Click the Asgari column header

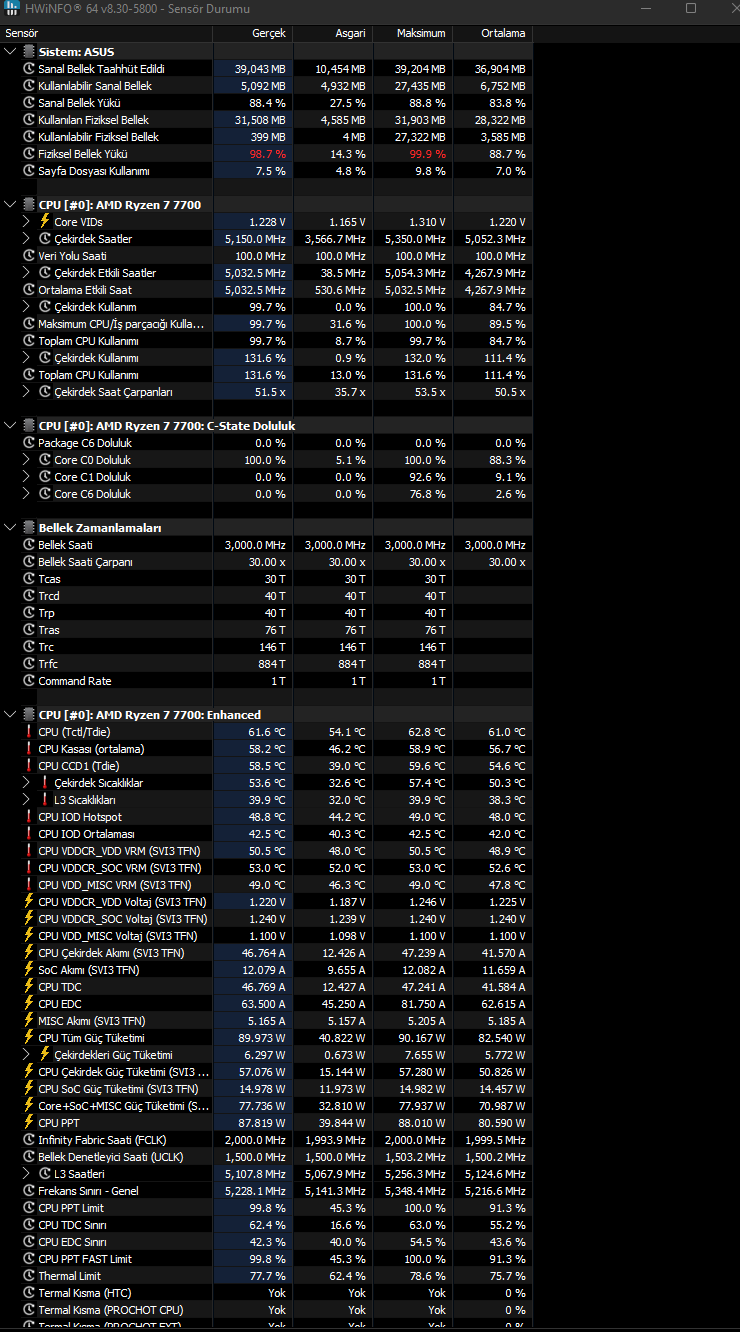[x=332, y=33]
